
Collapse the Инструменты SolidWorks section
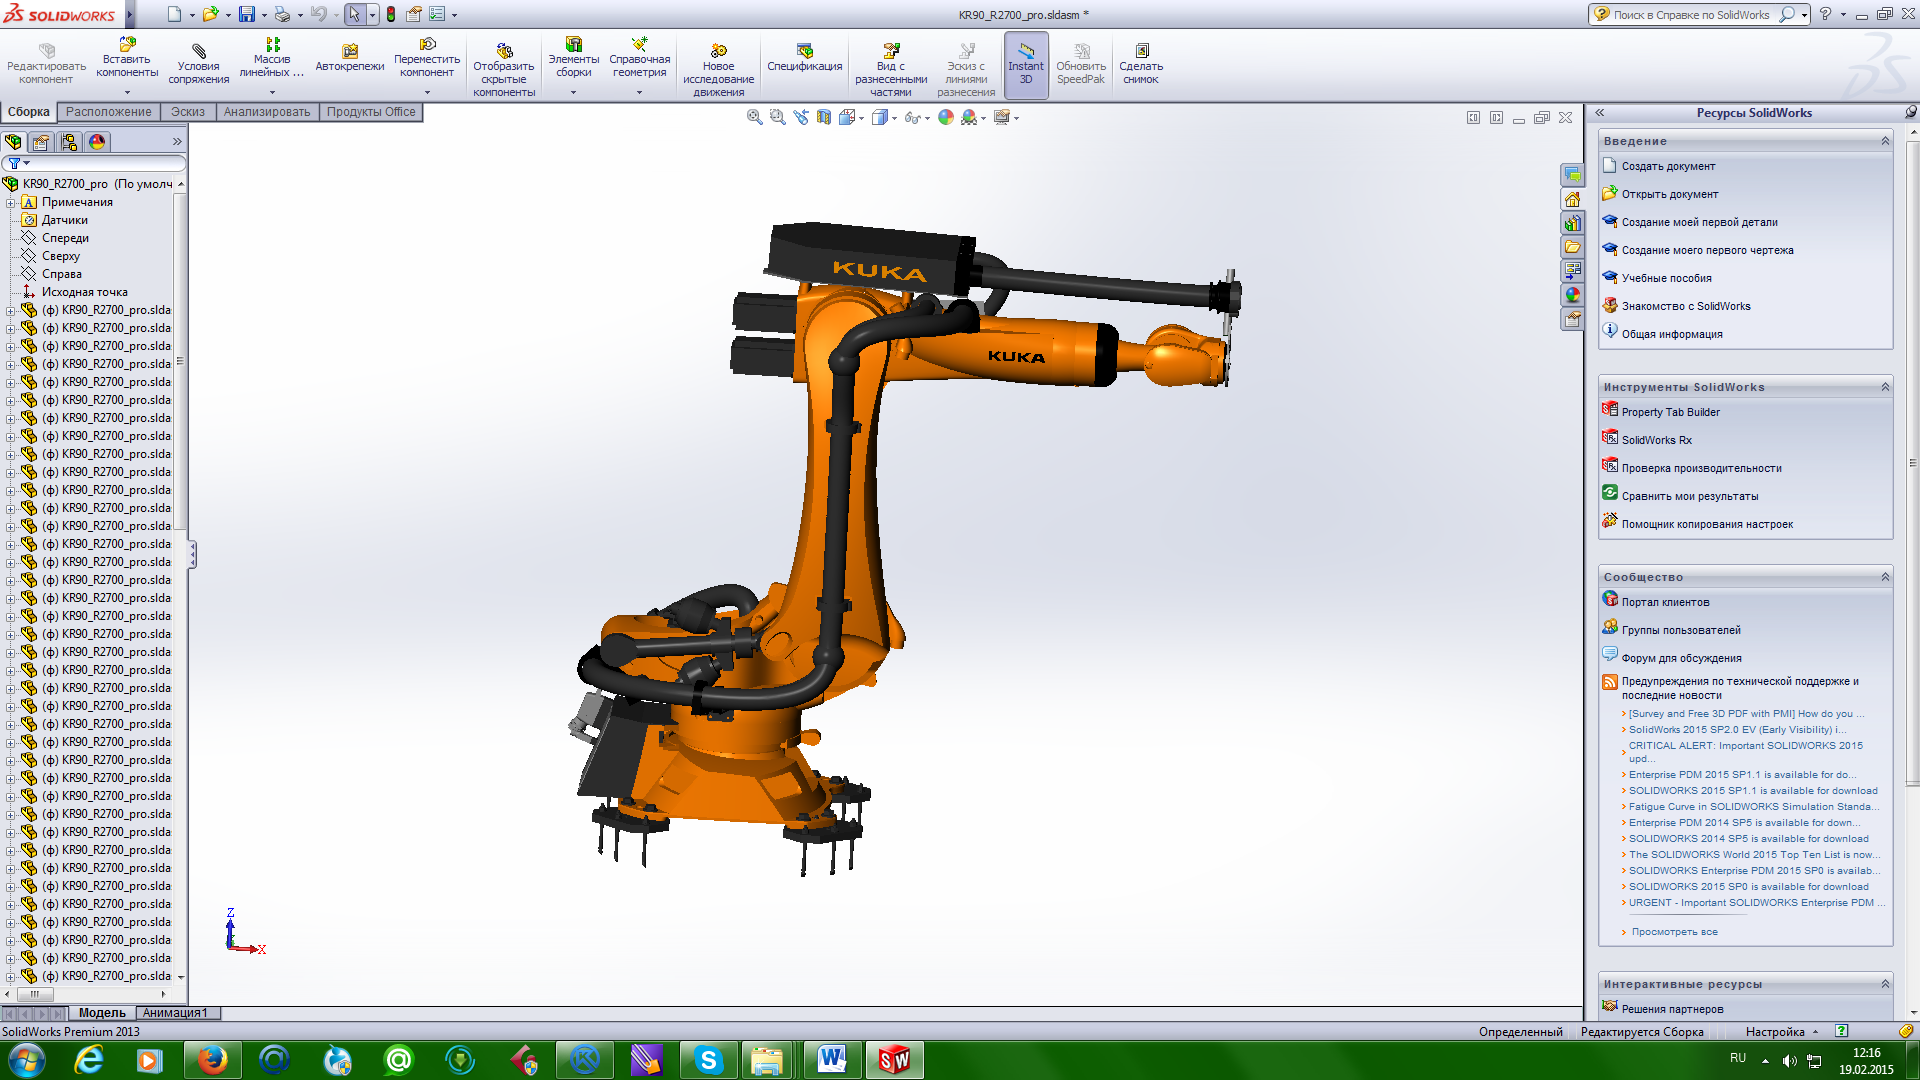(x=1885, y=387)
